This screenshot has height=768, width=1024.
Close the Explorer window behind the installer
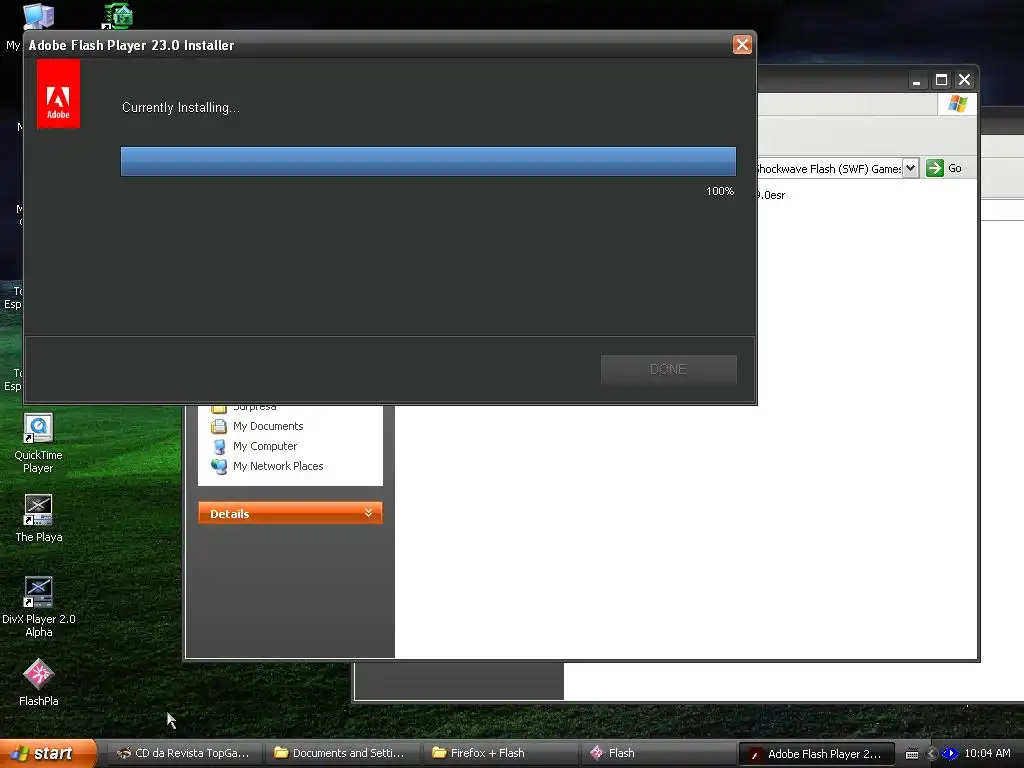(x=964, y=80)
